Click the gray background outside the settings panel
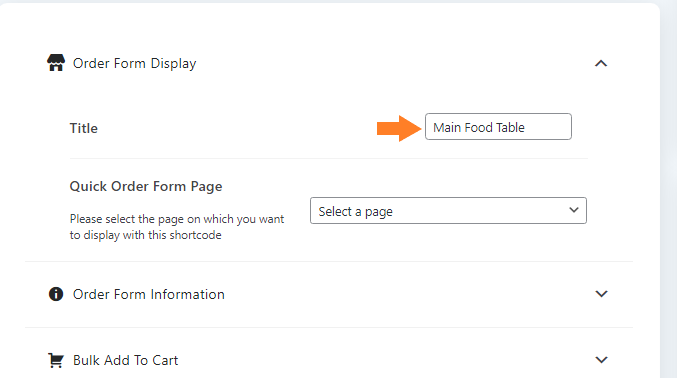This screenshot has width=677, height=378. (x=669, y=190)
